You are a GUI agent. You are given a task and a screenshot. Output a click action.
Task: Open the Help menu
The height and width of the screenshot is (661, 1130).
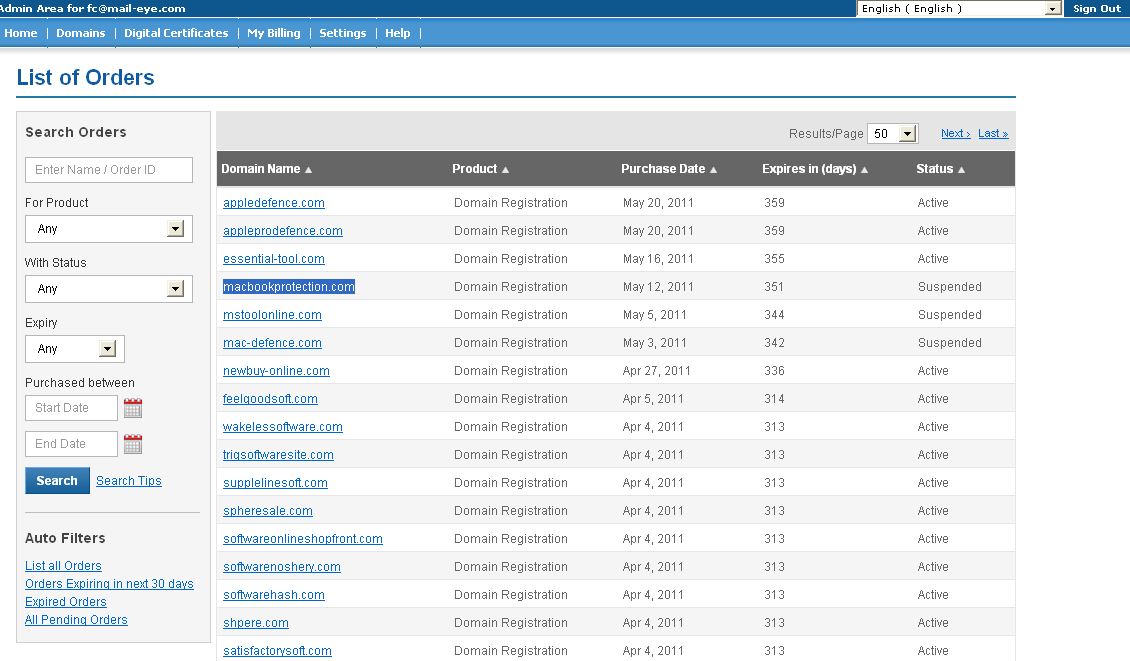397,33
